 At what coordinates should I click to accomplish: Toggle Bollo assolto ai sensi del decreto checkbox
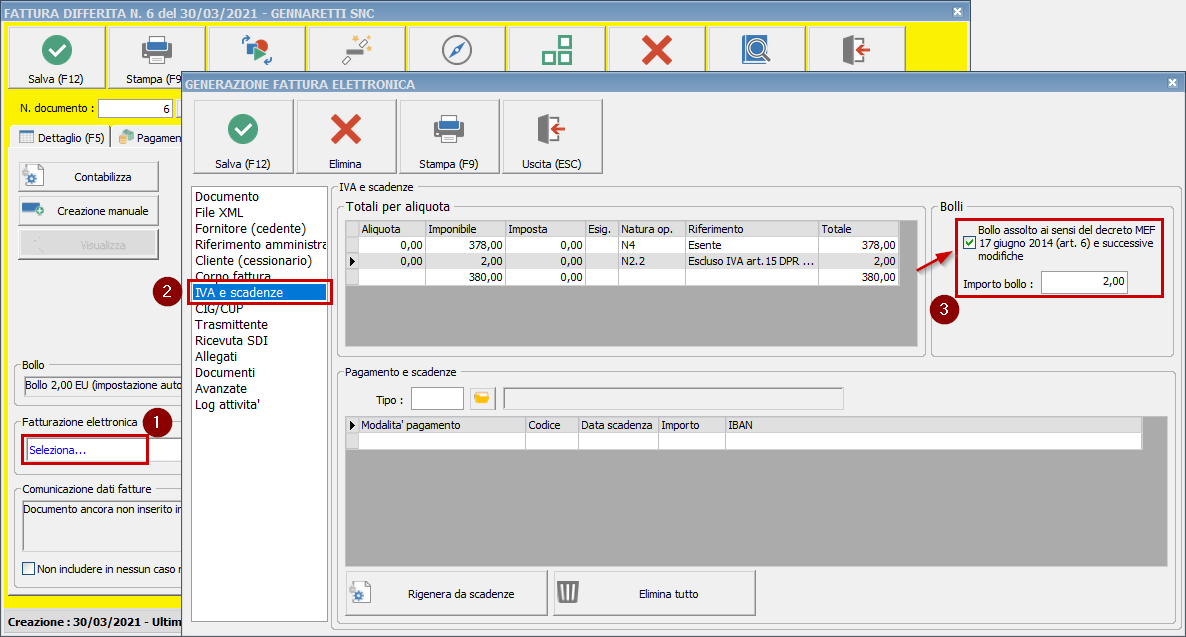[x=970, y=243]
